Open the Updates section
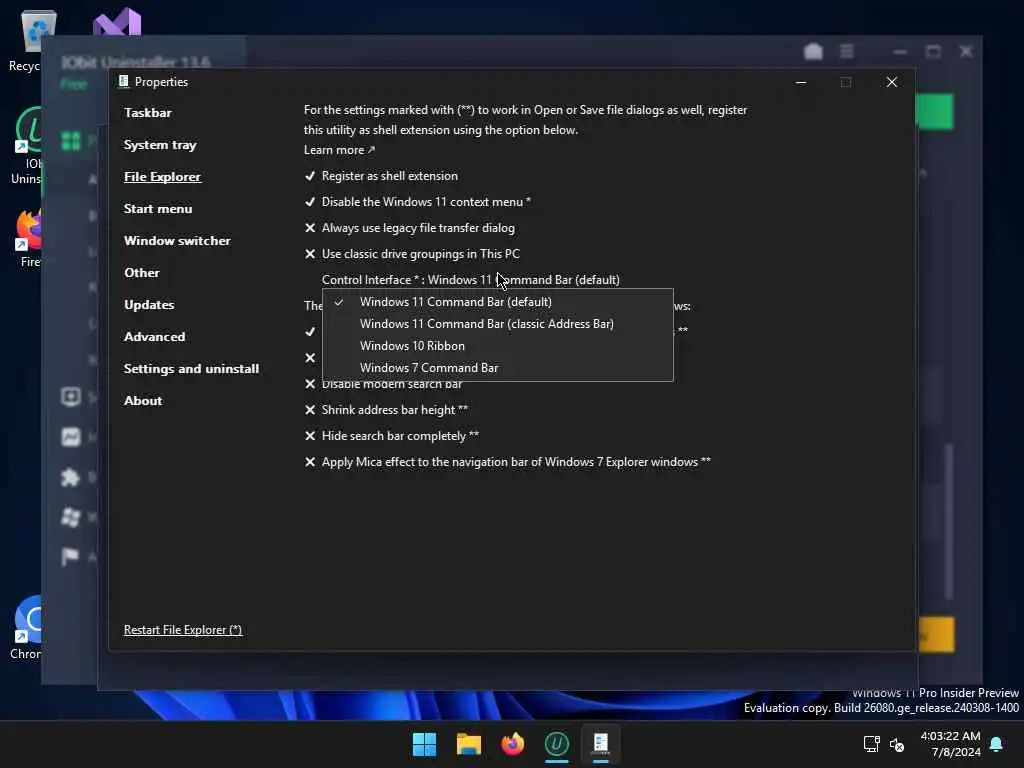Screen dimensions: 1024x768 tap(149, 304)
